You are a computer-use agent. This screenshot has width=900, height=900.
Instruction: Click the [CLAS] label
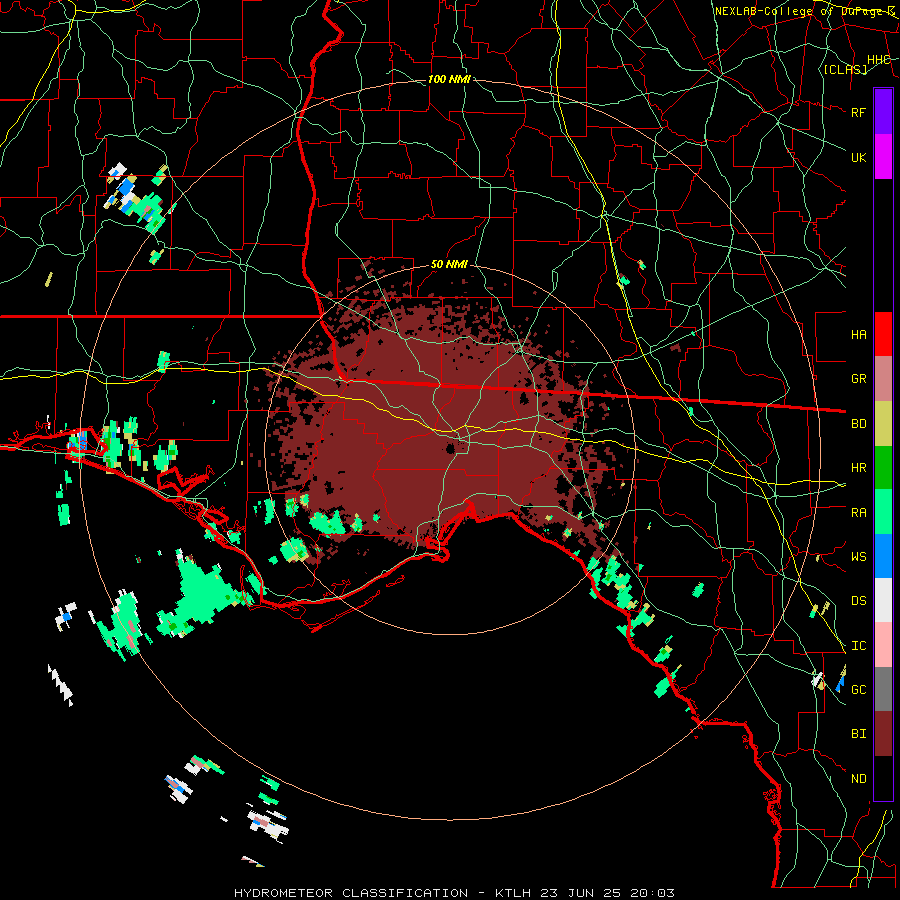(x=845, y=69)
